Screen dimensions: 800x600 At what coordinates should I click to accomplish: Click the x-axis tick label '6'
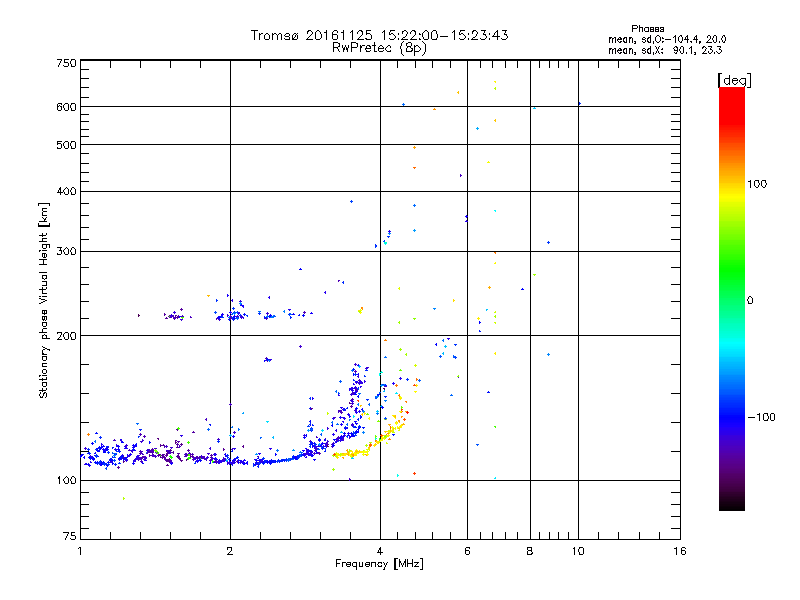(467, 551)
